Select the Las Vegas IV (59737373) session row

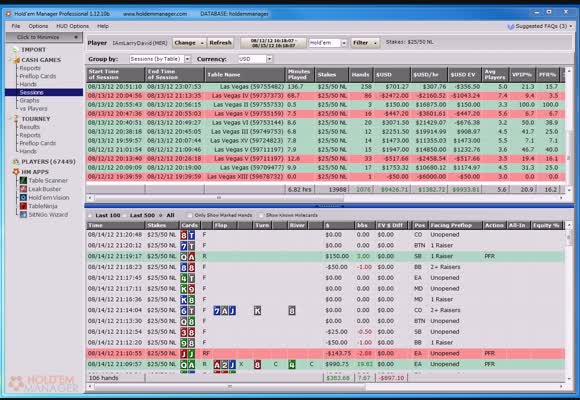pyautogui.click(x=326, y=96)
